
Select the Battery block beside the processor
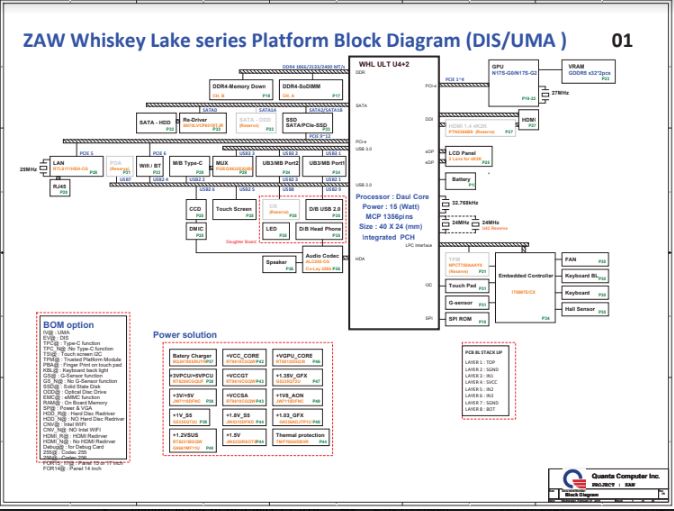(461, 181)
